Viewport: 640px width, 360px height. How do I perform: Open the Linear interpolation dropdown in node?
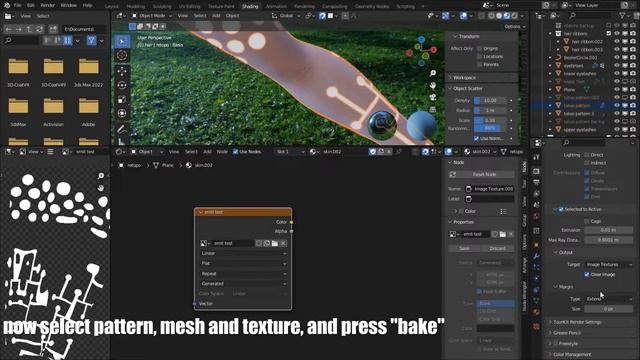(243, 253)
